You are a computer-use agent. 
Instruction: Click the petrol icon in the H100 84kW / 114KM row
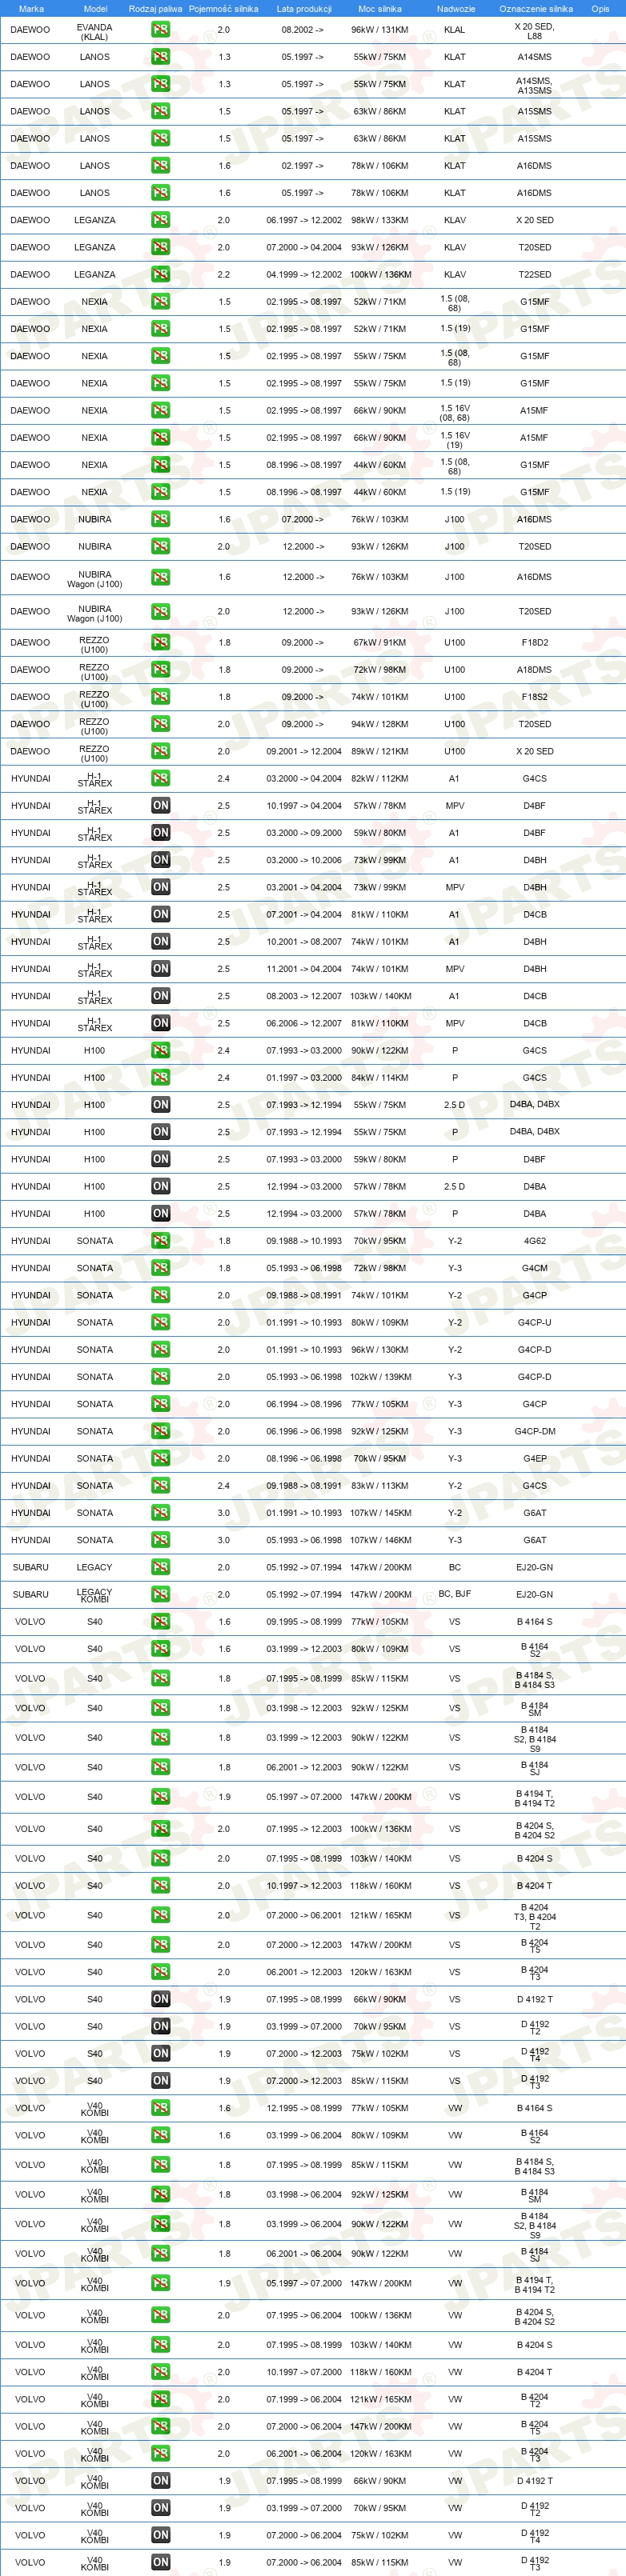tap(160, 1077)
